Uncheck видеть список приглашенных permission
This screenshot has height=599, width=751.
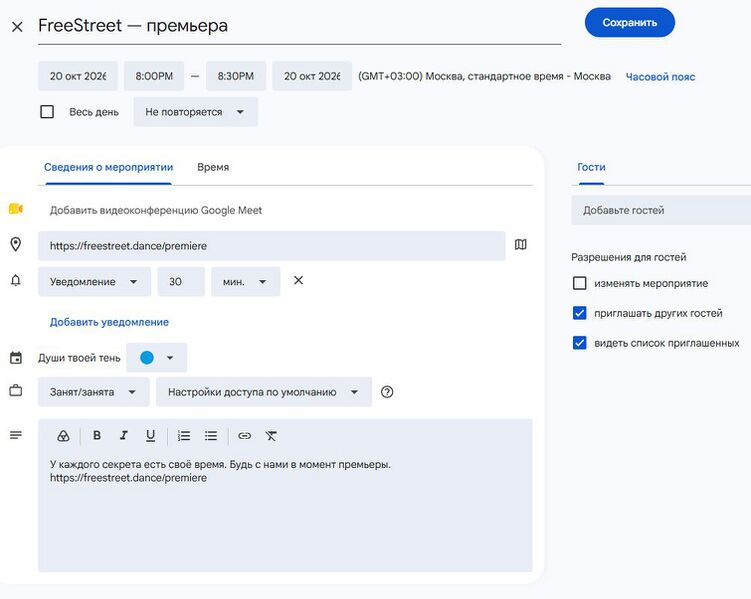580,343
